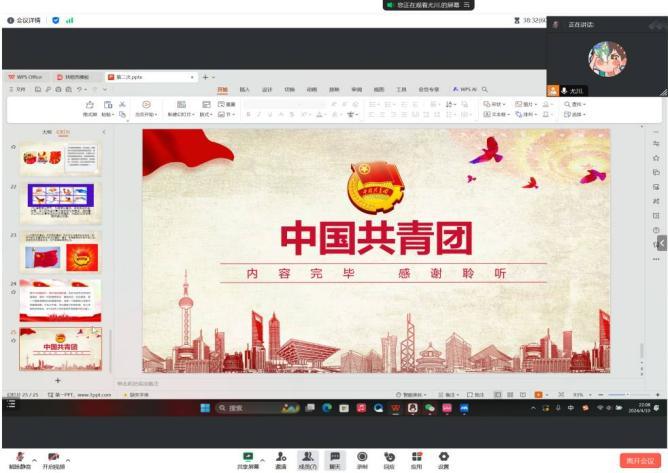Switch to slide sorter view
668x473 pixels.
pyautogui.click(x=510, y=395)
